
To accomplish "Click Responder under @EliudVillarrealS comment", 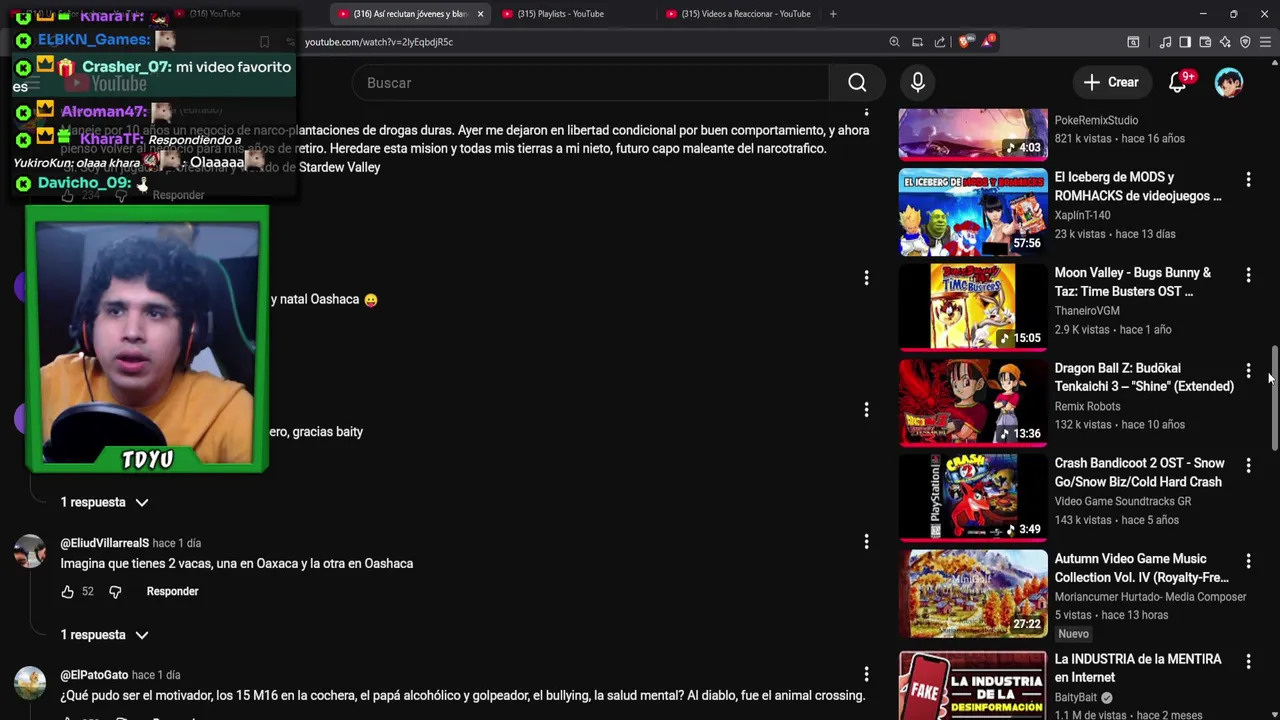I will point(172,592).
